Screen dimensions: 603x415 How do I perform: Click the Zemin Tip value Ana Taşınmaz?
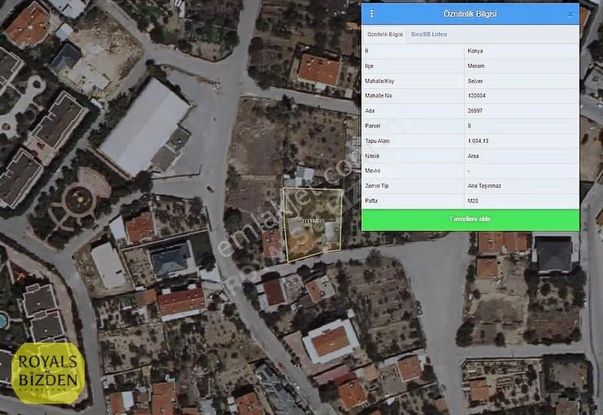484,185
